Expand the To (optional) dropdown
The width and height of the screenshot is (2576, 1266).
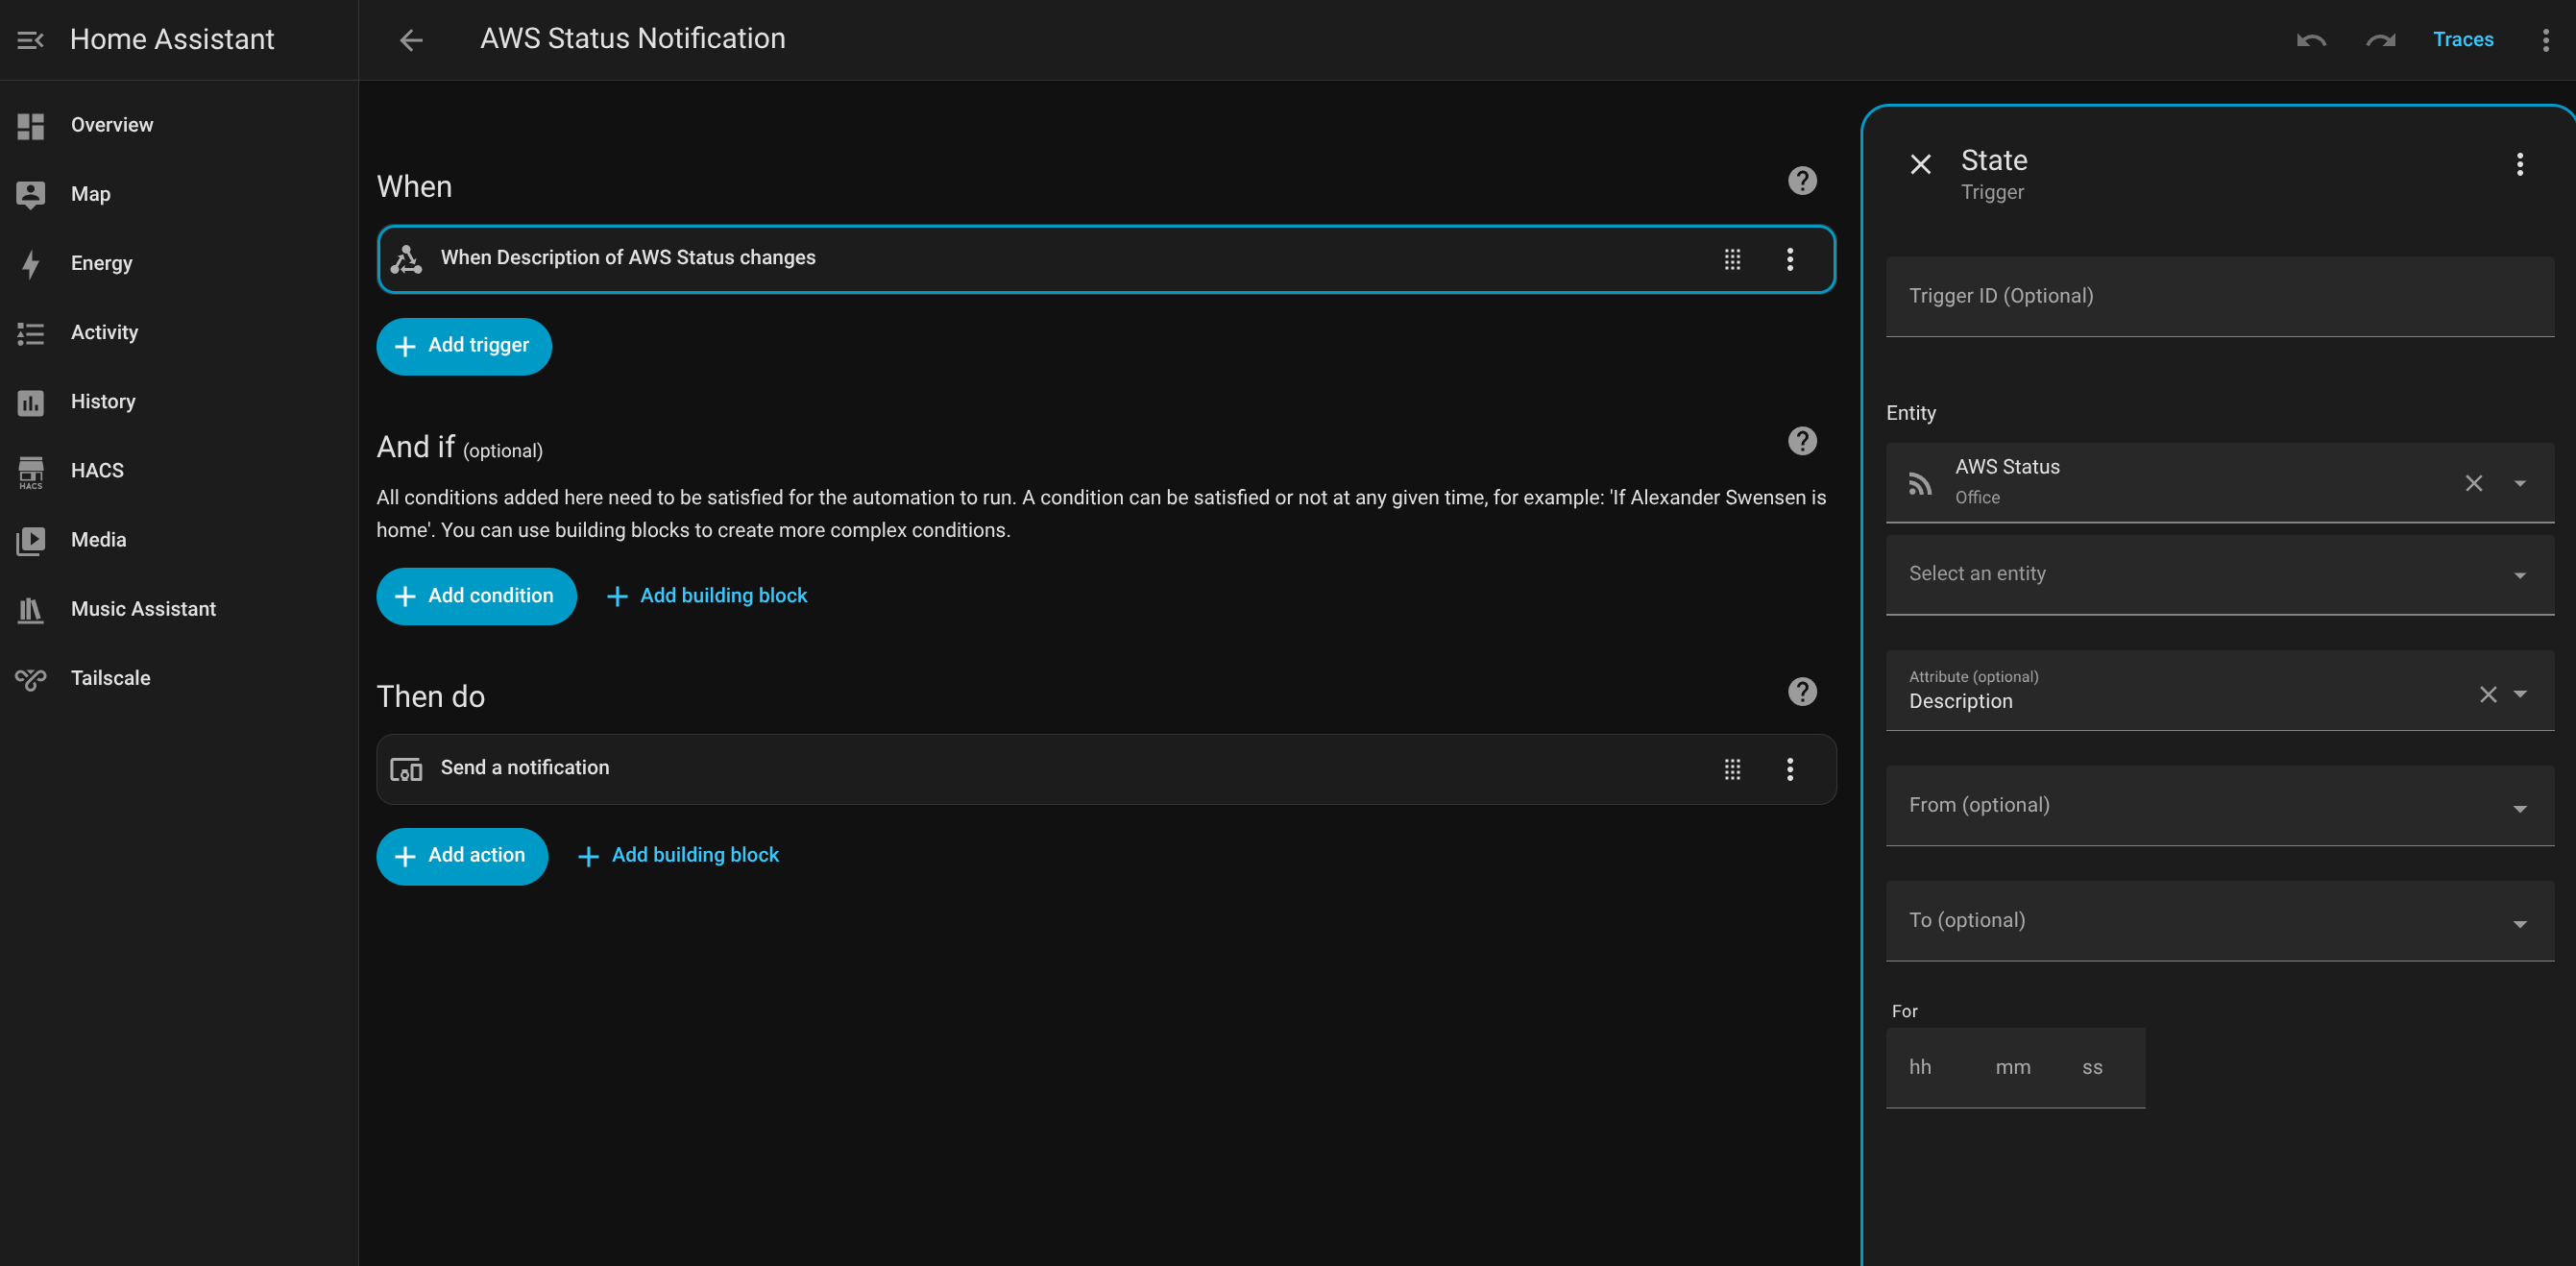pos(2519,923)
